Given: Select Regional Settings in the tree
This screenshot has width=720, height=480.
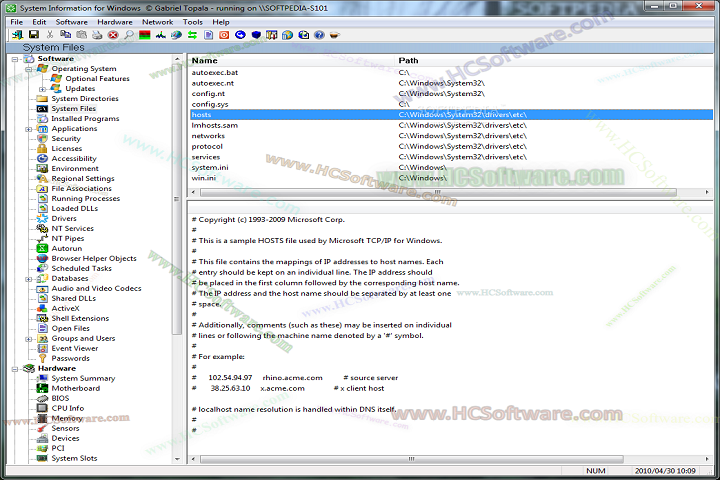Looking at the screenshot, I should pyautogui.click(x=83, y=179).
